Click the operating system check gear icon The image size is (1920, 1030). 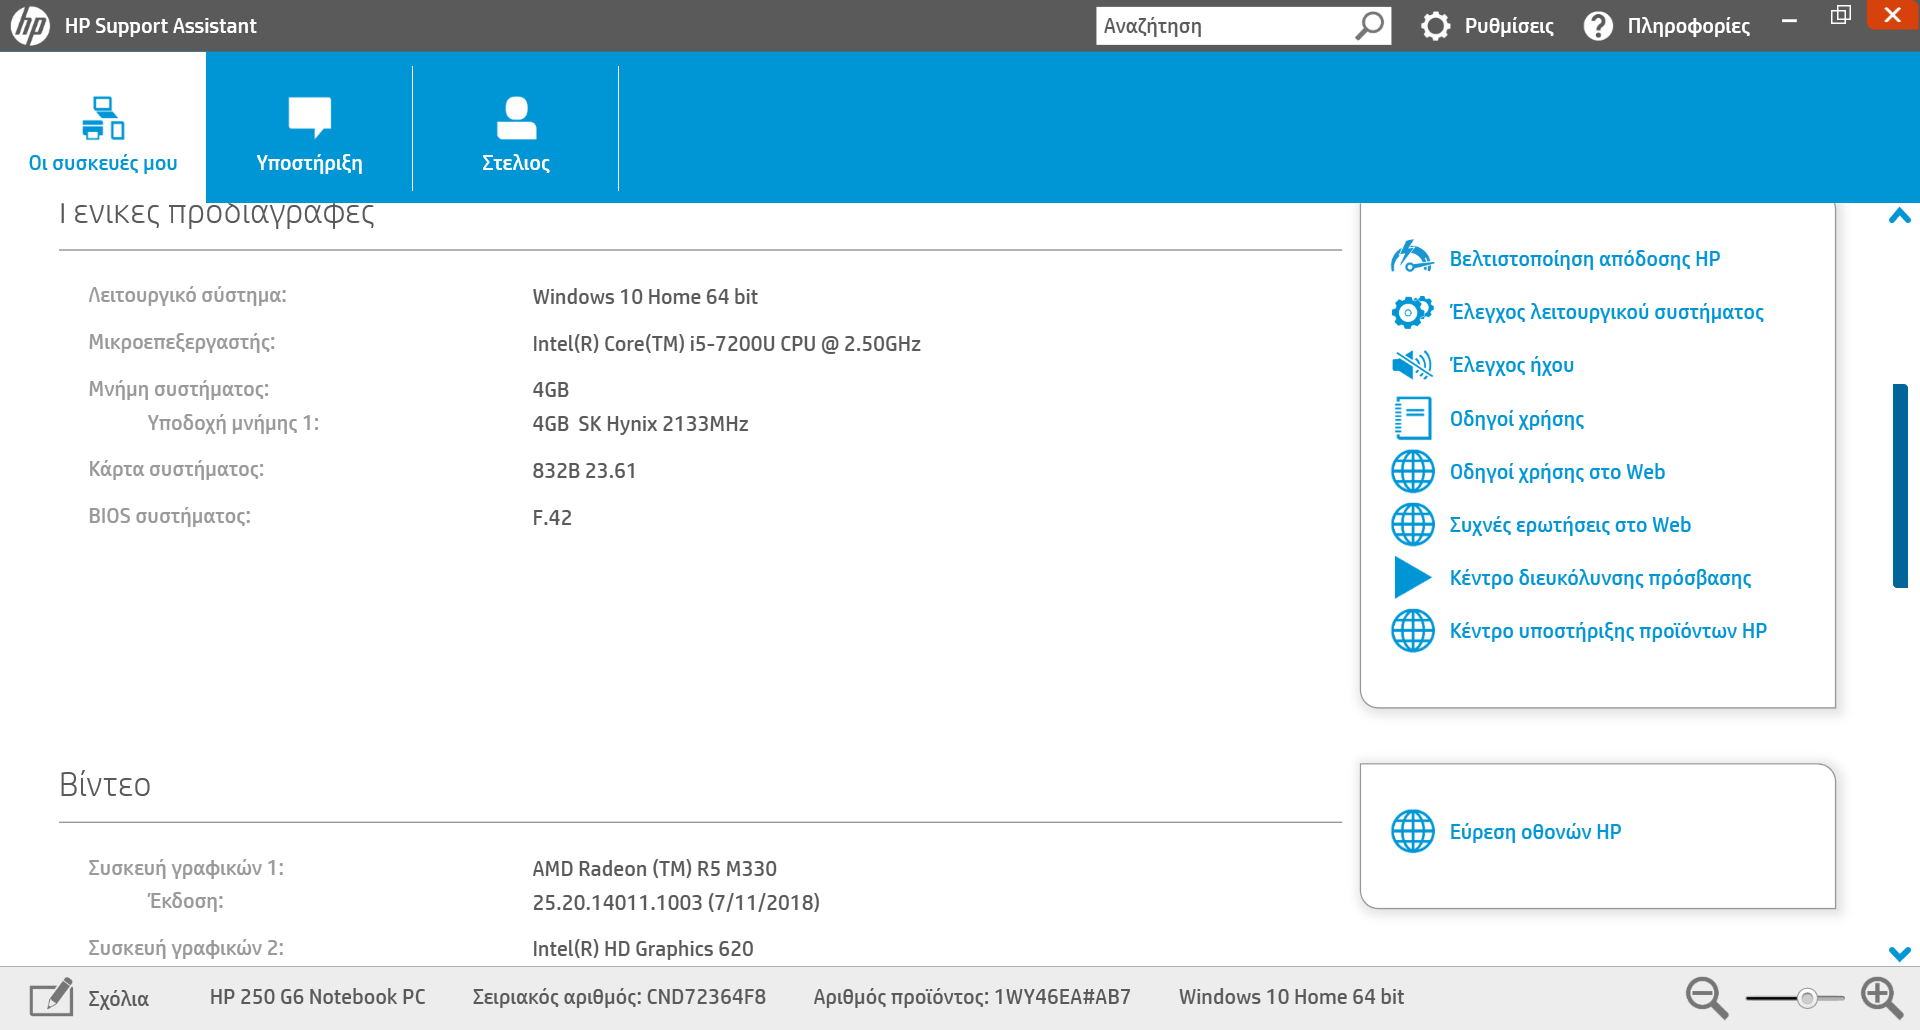tap(1412, 311)
